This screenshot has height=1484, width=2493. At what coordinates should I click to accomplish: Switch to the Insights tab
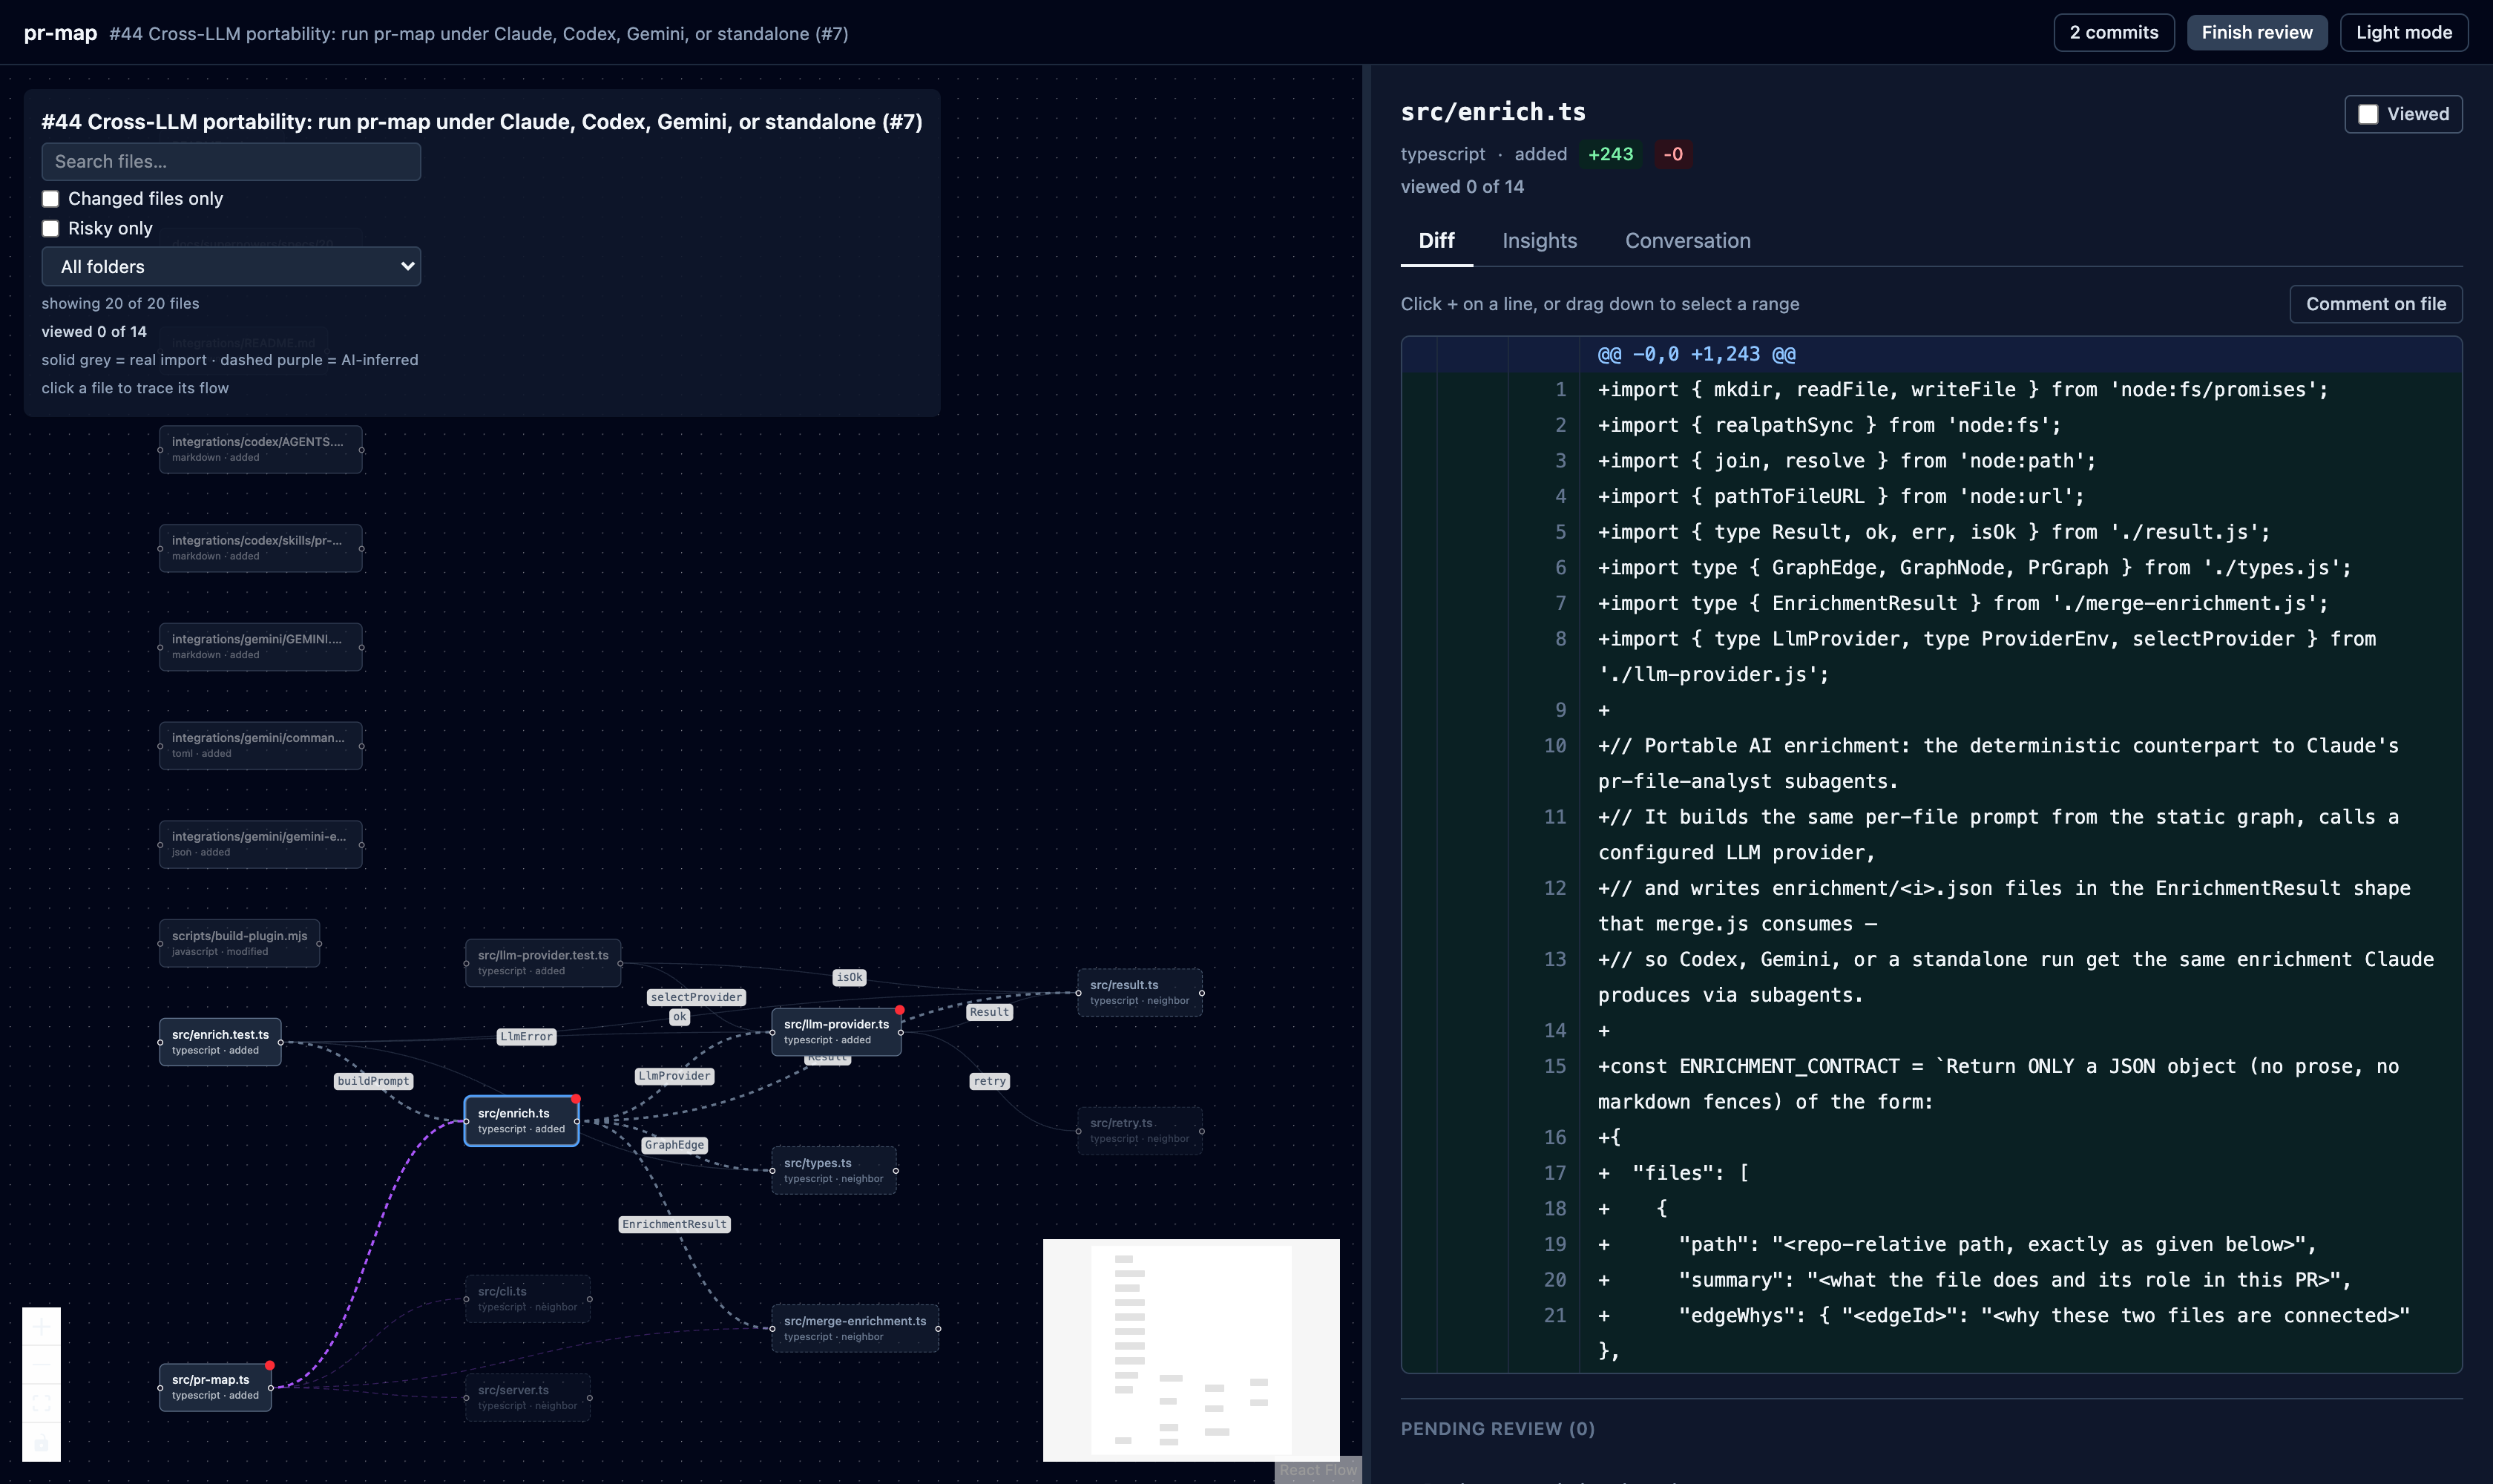pyautogui.click(x=1539, y=241)
